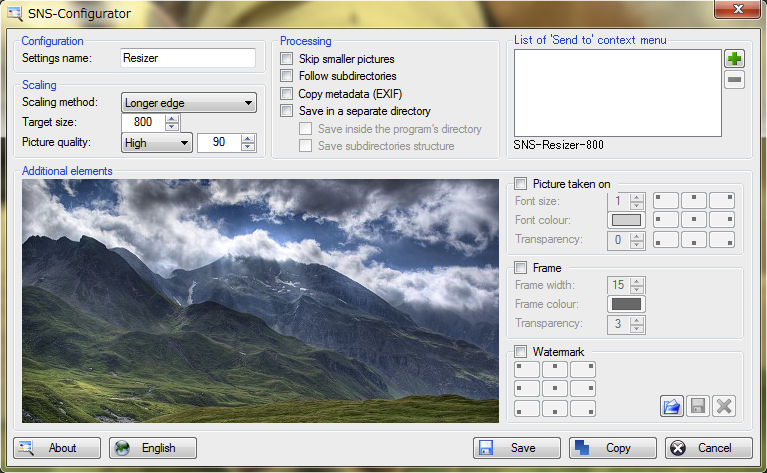The image size is (767, 473).
Task: Select watermark middle-left position button
Action: click(x=527, y=388)
